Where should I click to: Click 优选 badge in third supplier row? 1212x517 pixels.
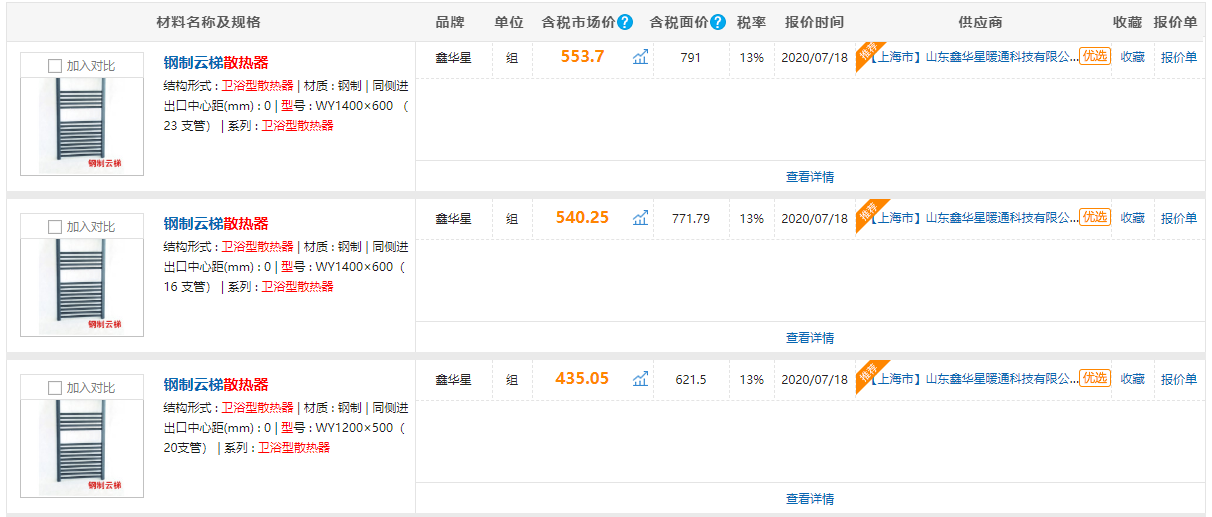(1095, 378)
